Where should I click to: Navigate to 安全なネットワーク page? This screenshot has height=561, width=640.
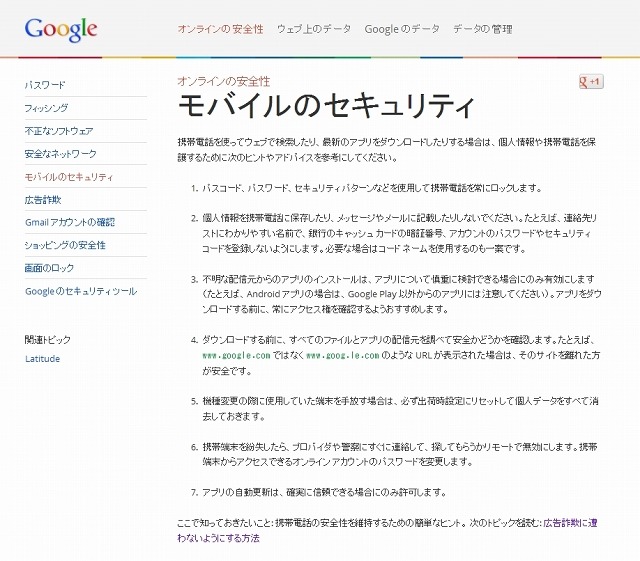tap(61, 154)
